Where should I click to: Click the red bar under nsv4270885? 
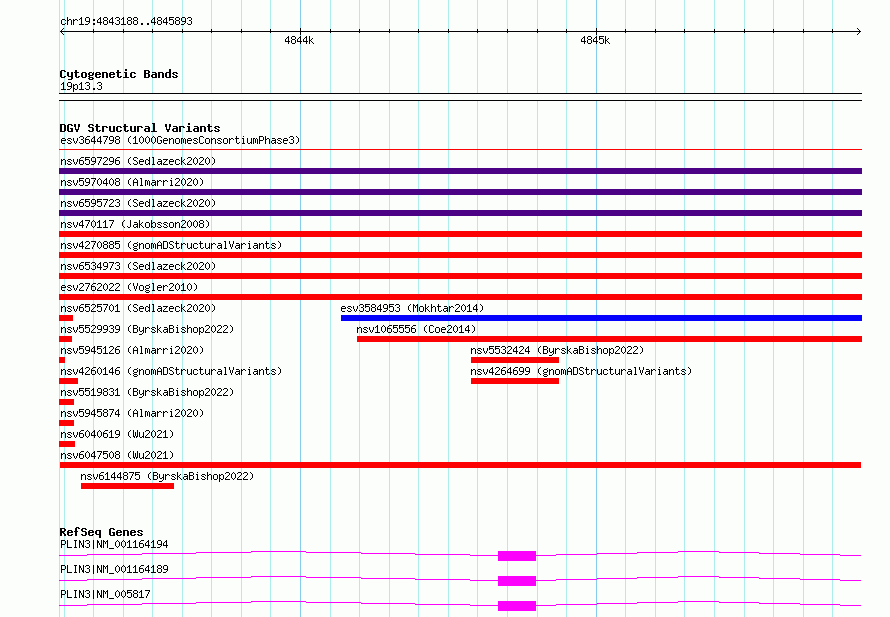pos(460,255)
